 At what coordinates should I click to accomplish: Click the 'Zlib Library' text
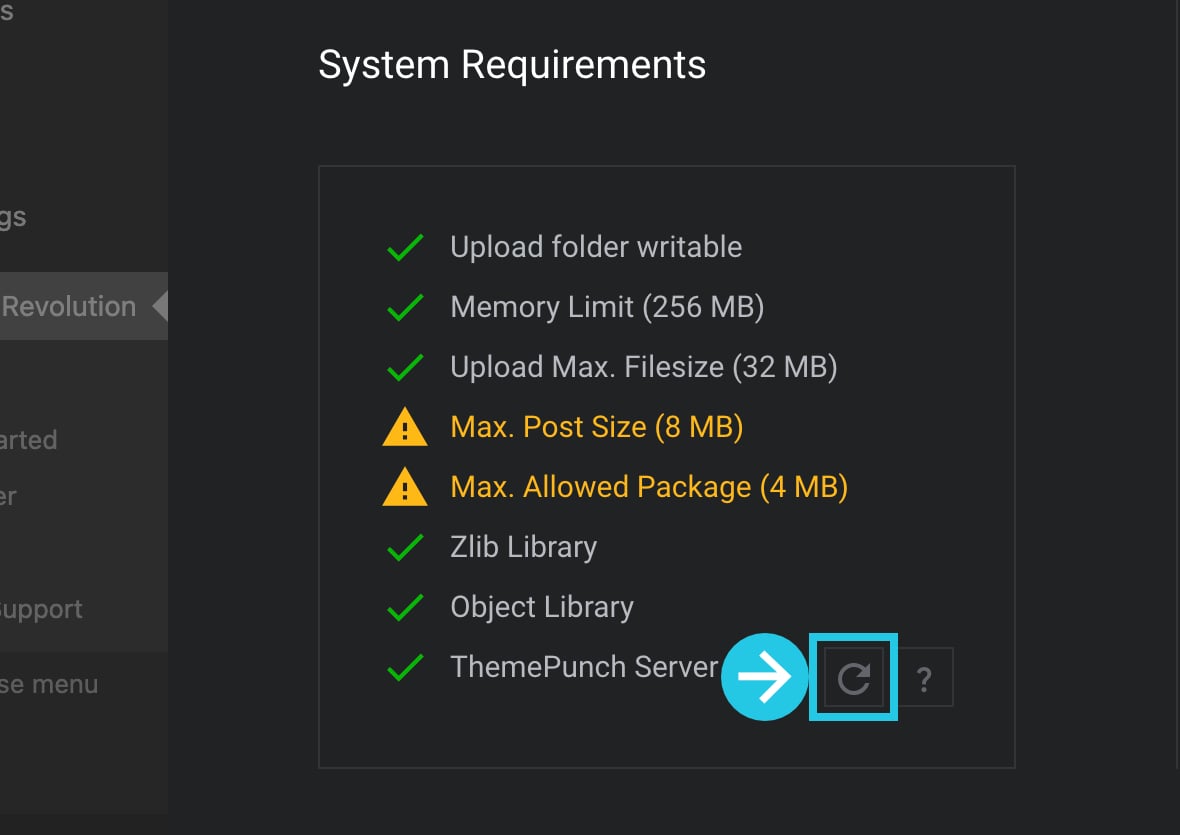524,548
